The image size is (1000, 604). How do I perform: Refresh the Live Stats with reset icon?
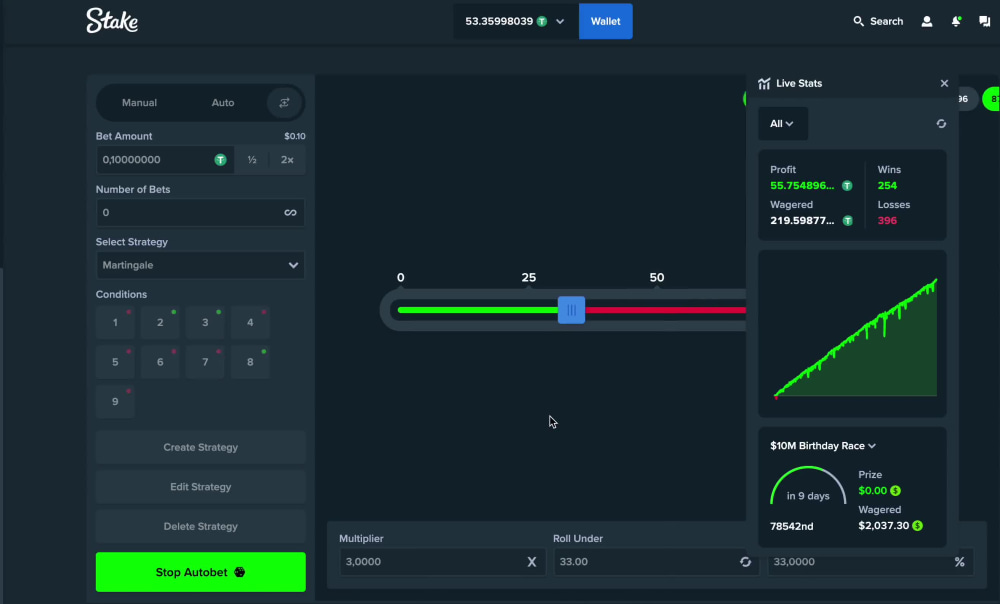(941, 124)
